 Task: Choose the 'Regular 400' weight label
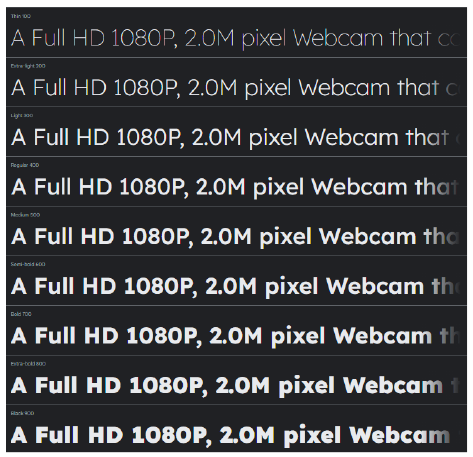point(25,165)
